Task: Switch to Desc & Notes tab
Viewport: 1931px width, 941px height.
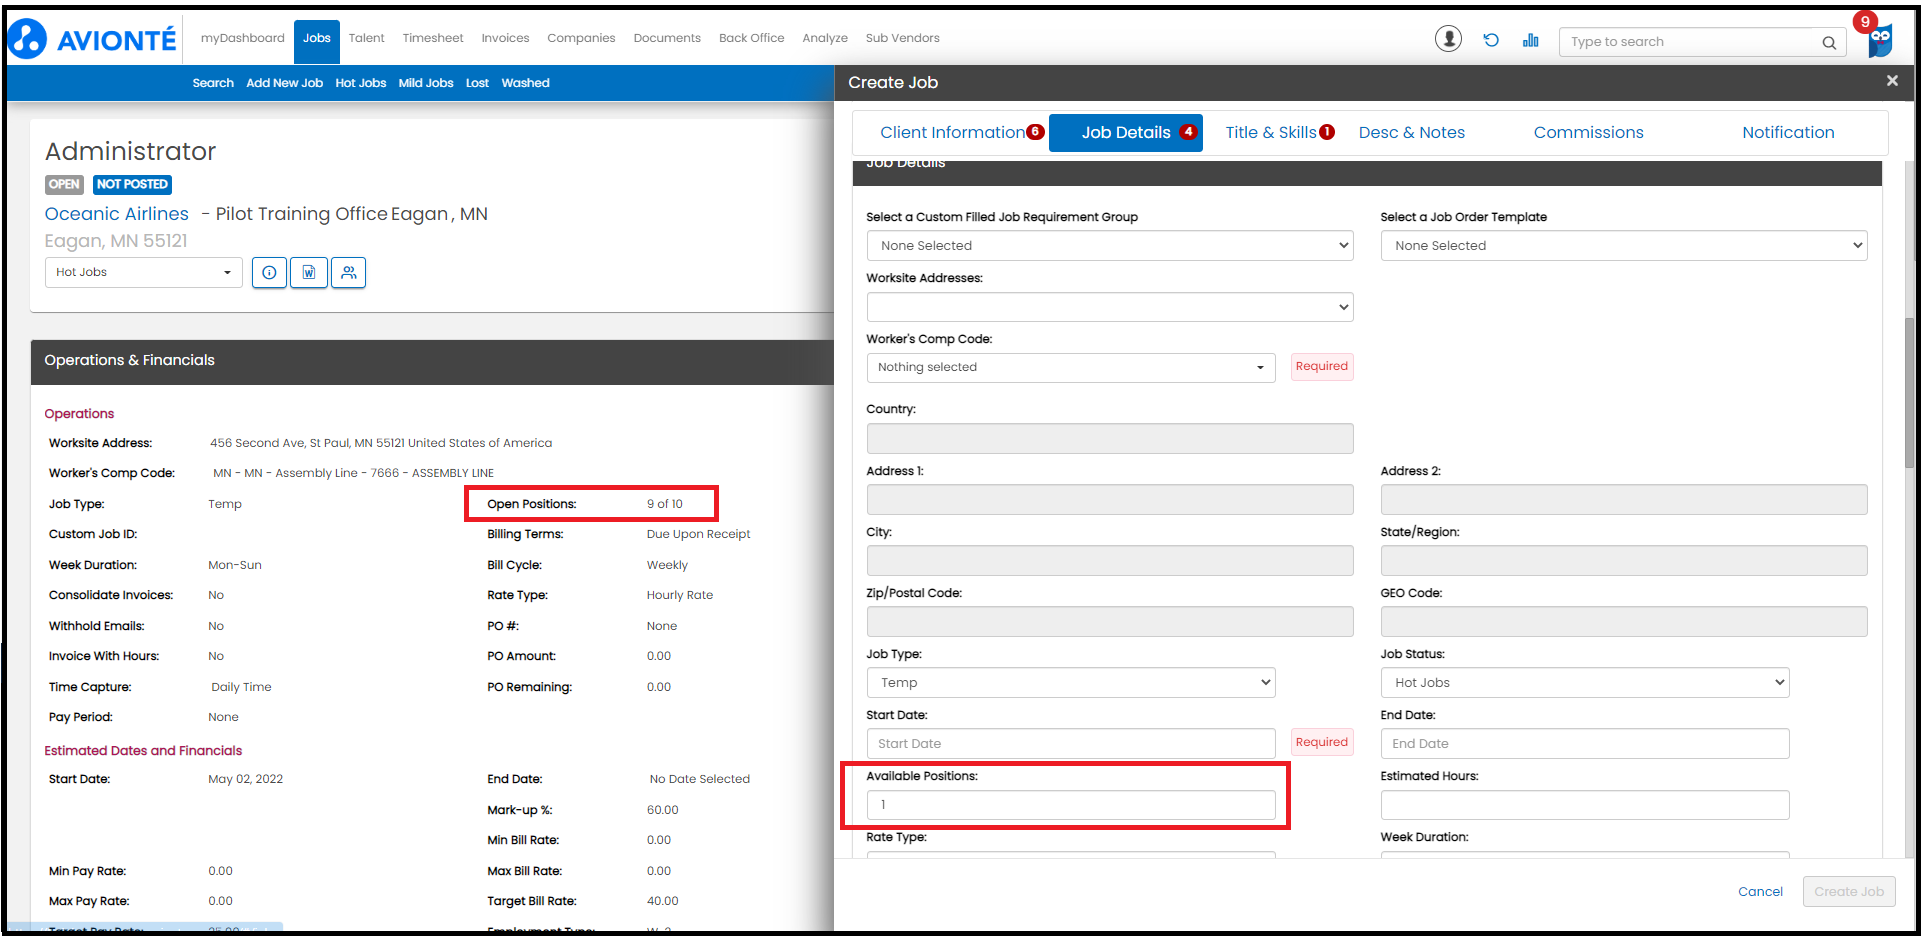Action: [x=1411, y=132]
